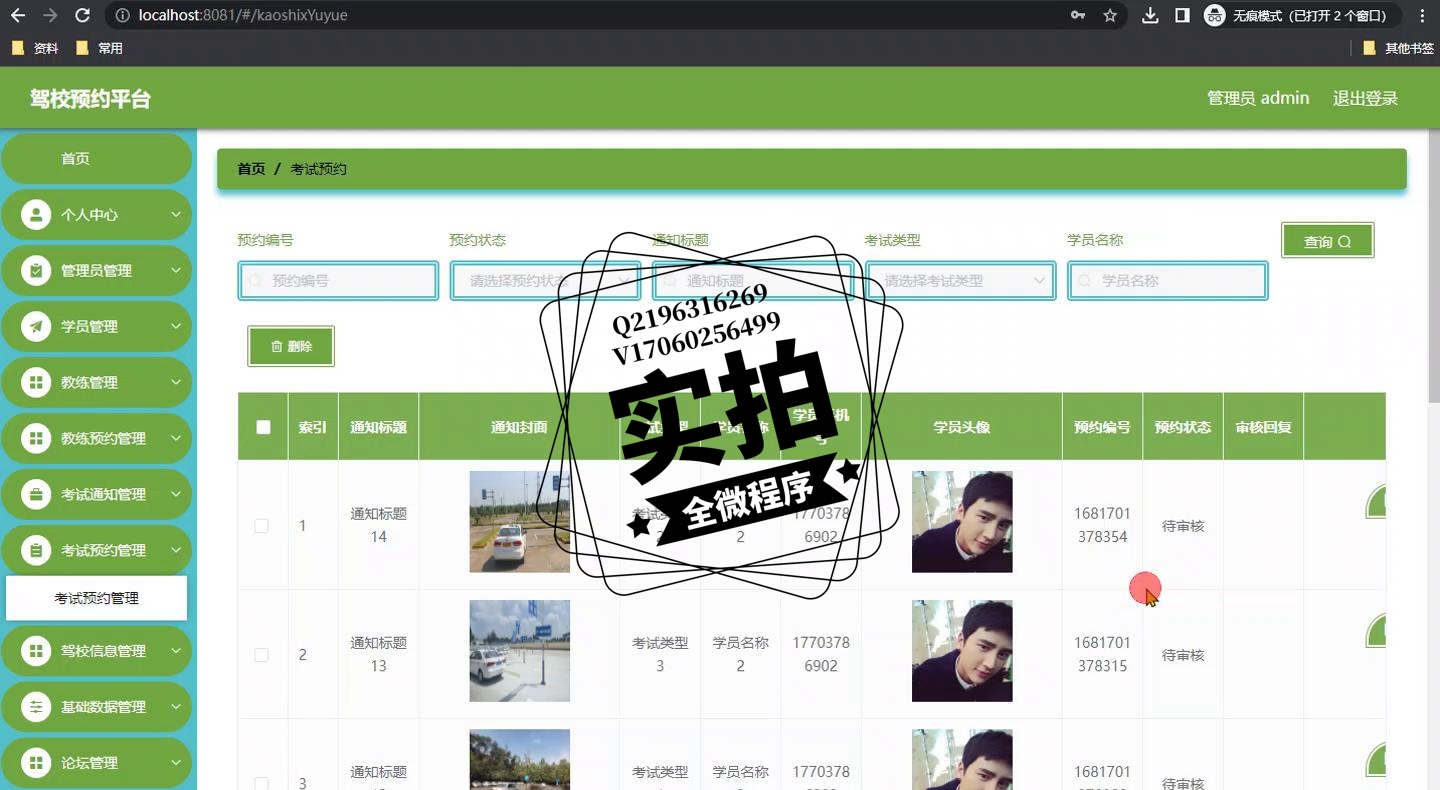This screenshot has width=1440, height=790.
Task: Click the browser address bar URL
Action: pyautogui.click(x=243, y=15)
